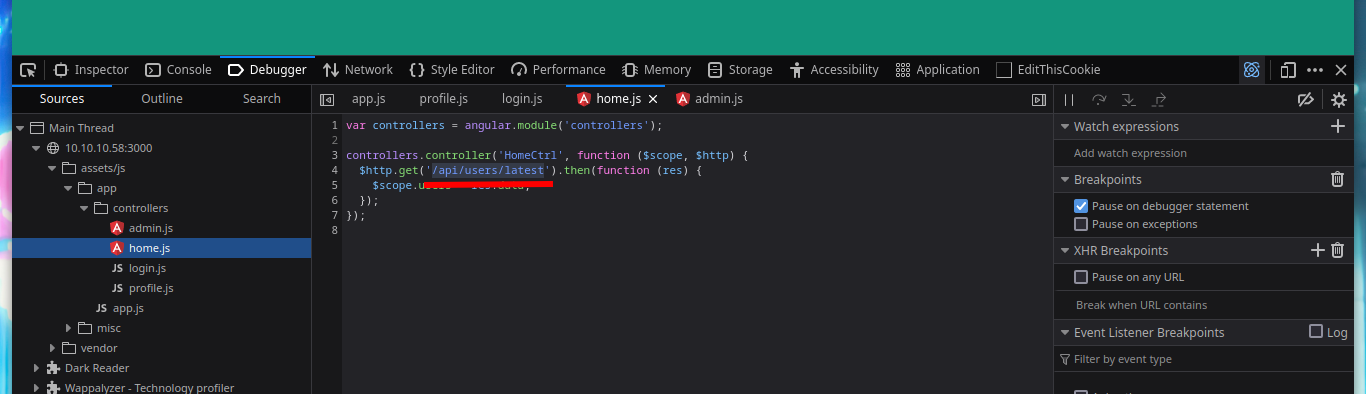
Task: Click the Step Over icon
Action: [x=1099, y=99]
